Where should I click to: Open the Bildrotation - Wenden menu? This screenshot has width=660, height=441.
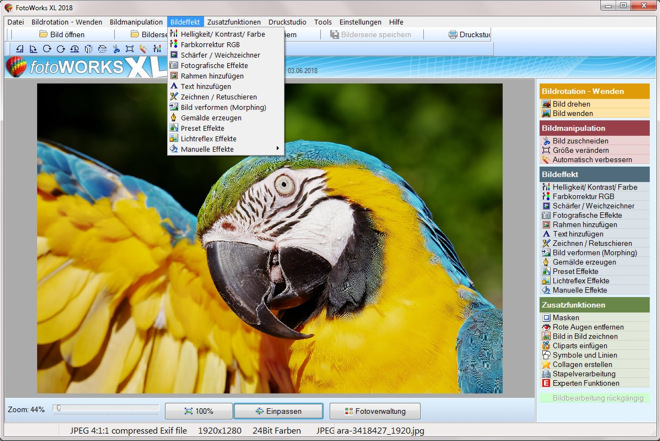pos(67,22)
